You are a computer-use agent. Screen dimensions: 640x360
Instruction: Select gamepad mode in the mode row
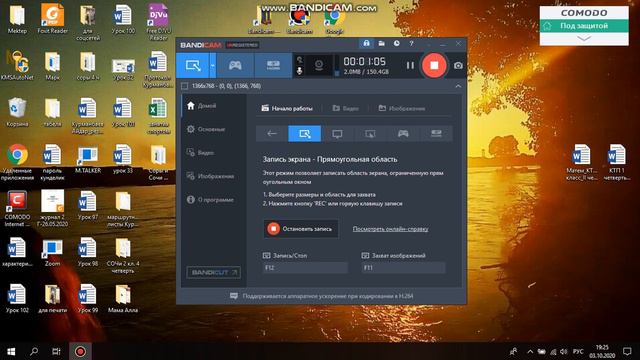pyautogui.click(x=403, y=133)
